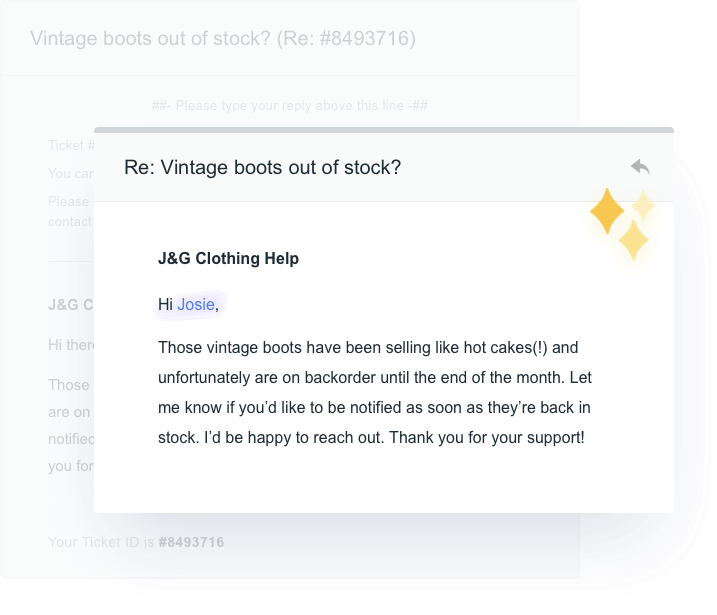The width and height of the screenshot is (717, 615).
Task: Click the reply arrow icon
Action: [640, 167]
